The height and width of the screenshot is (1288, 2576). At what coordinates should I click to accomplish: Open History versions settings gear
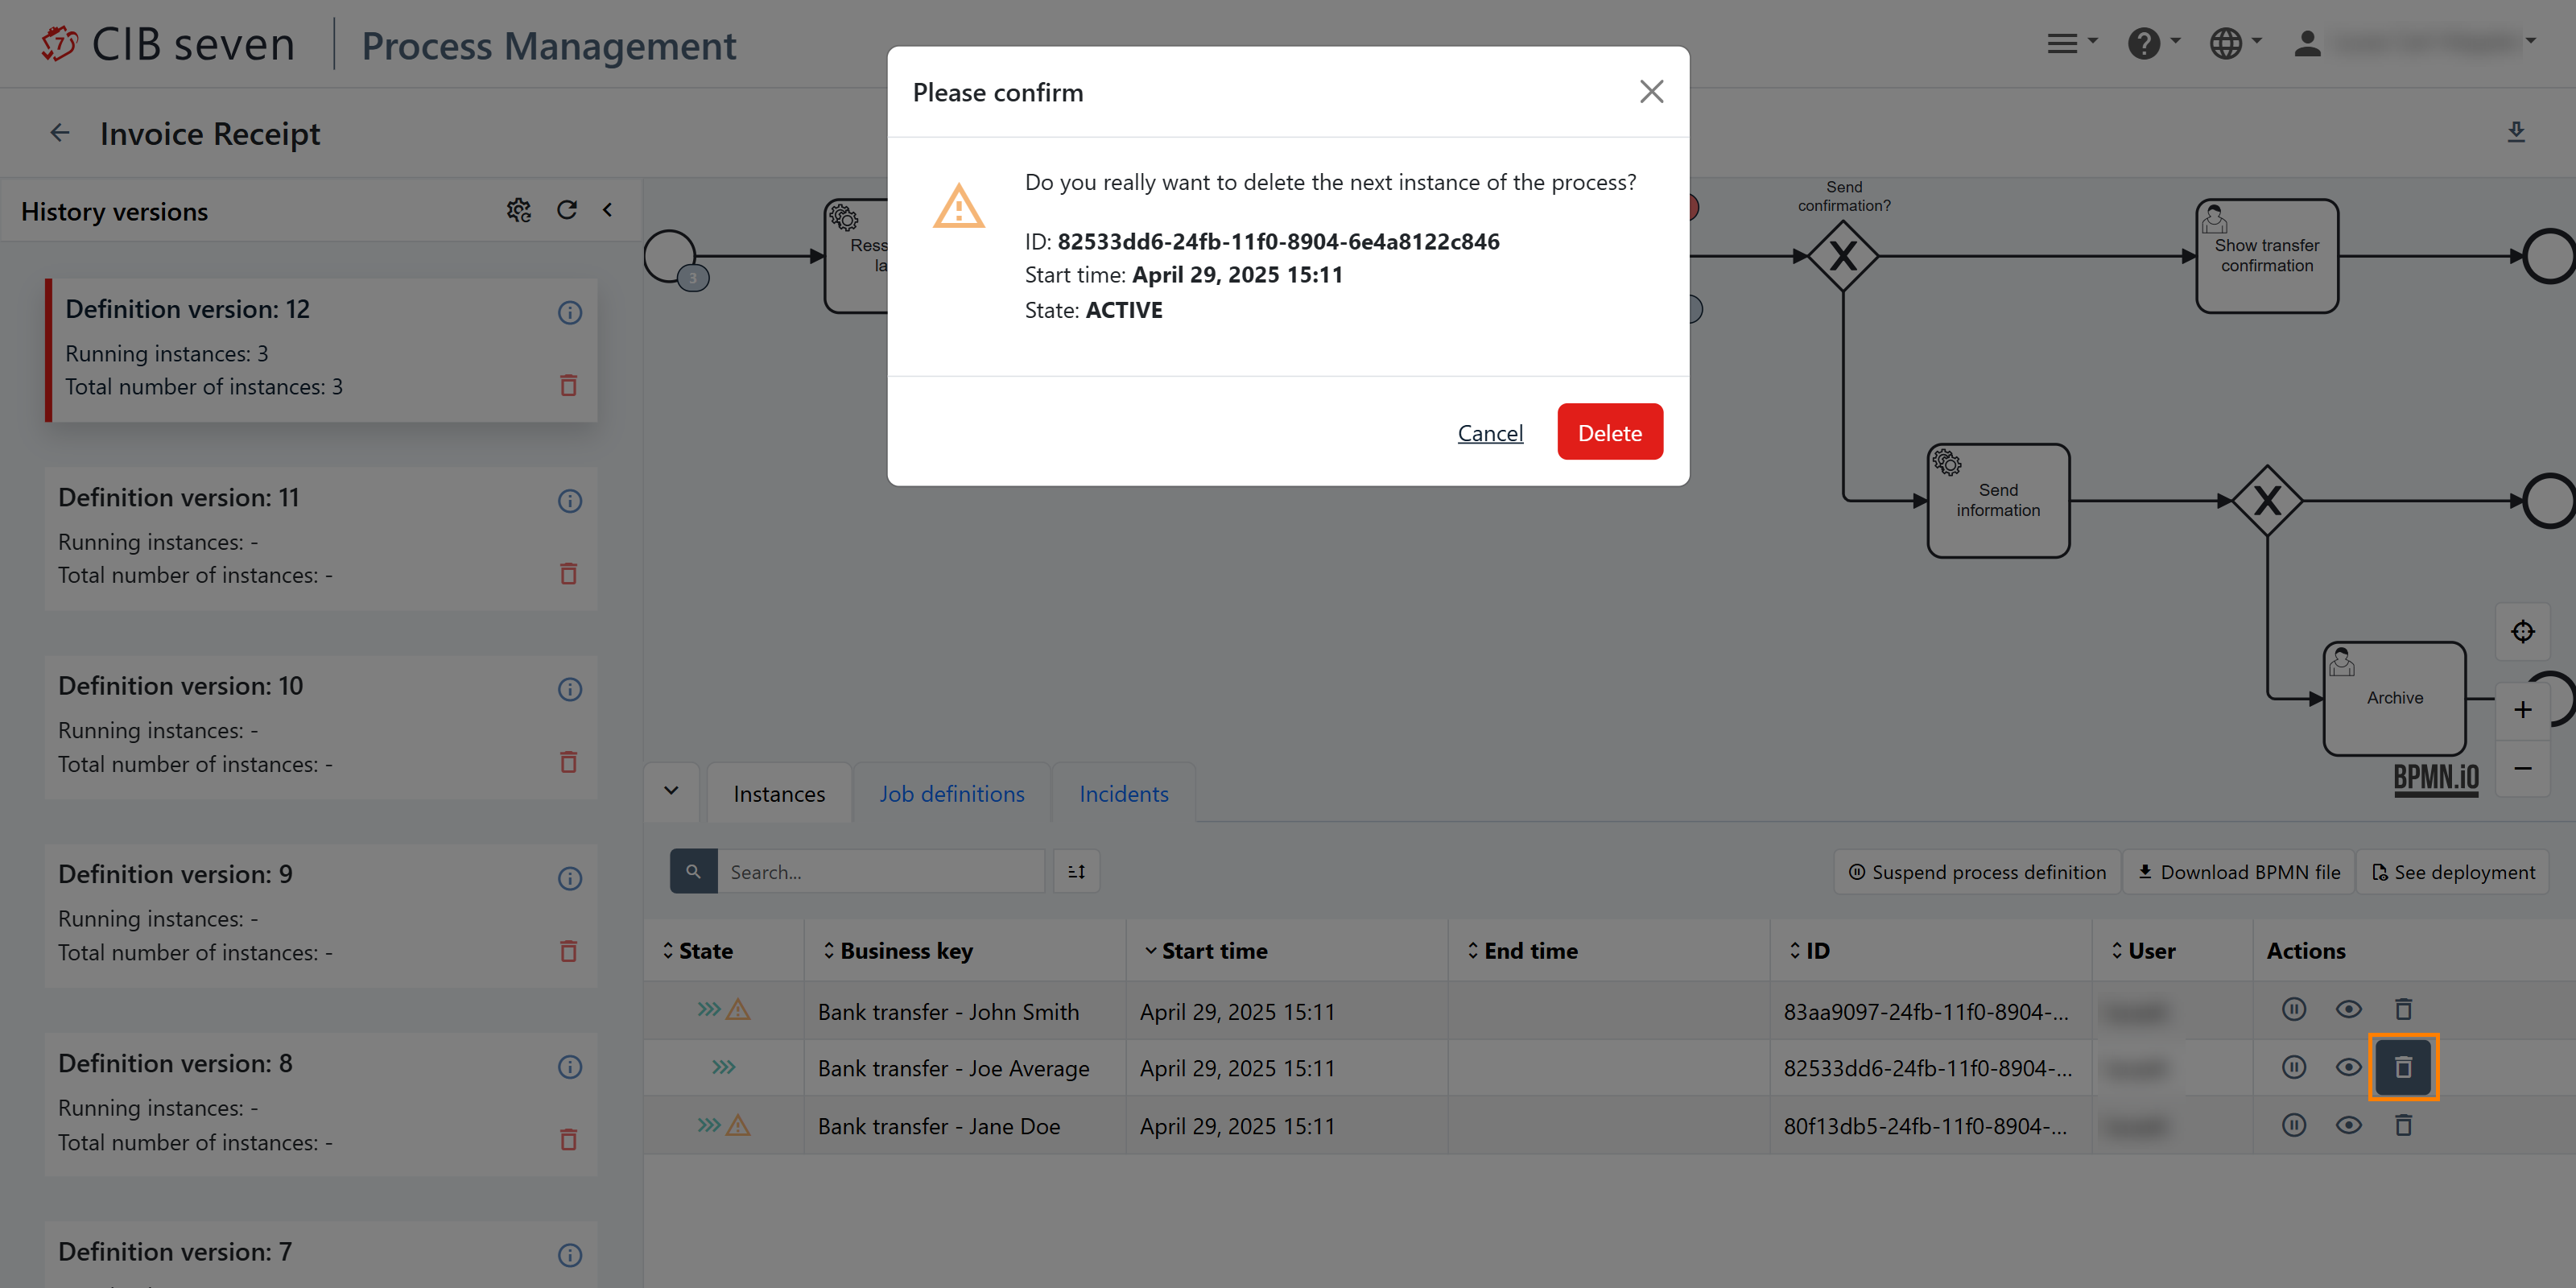[x=518, y=210]
